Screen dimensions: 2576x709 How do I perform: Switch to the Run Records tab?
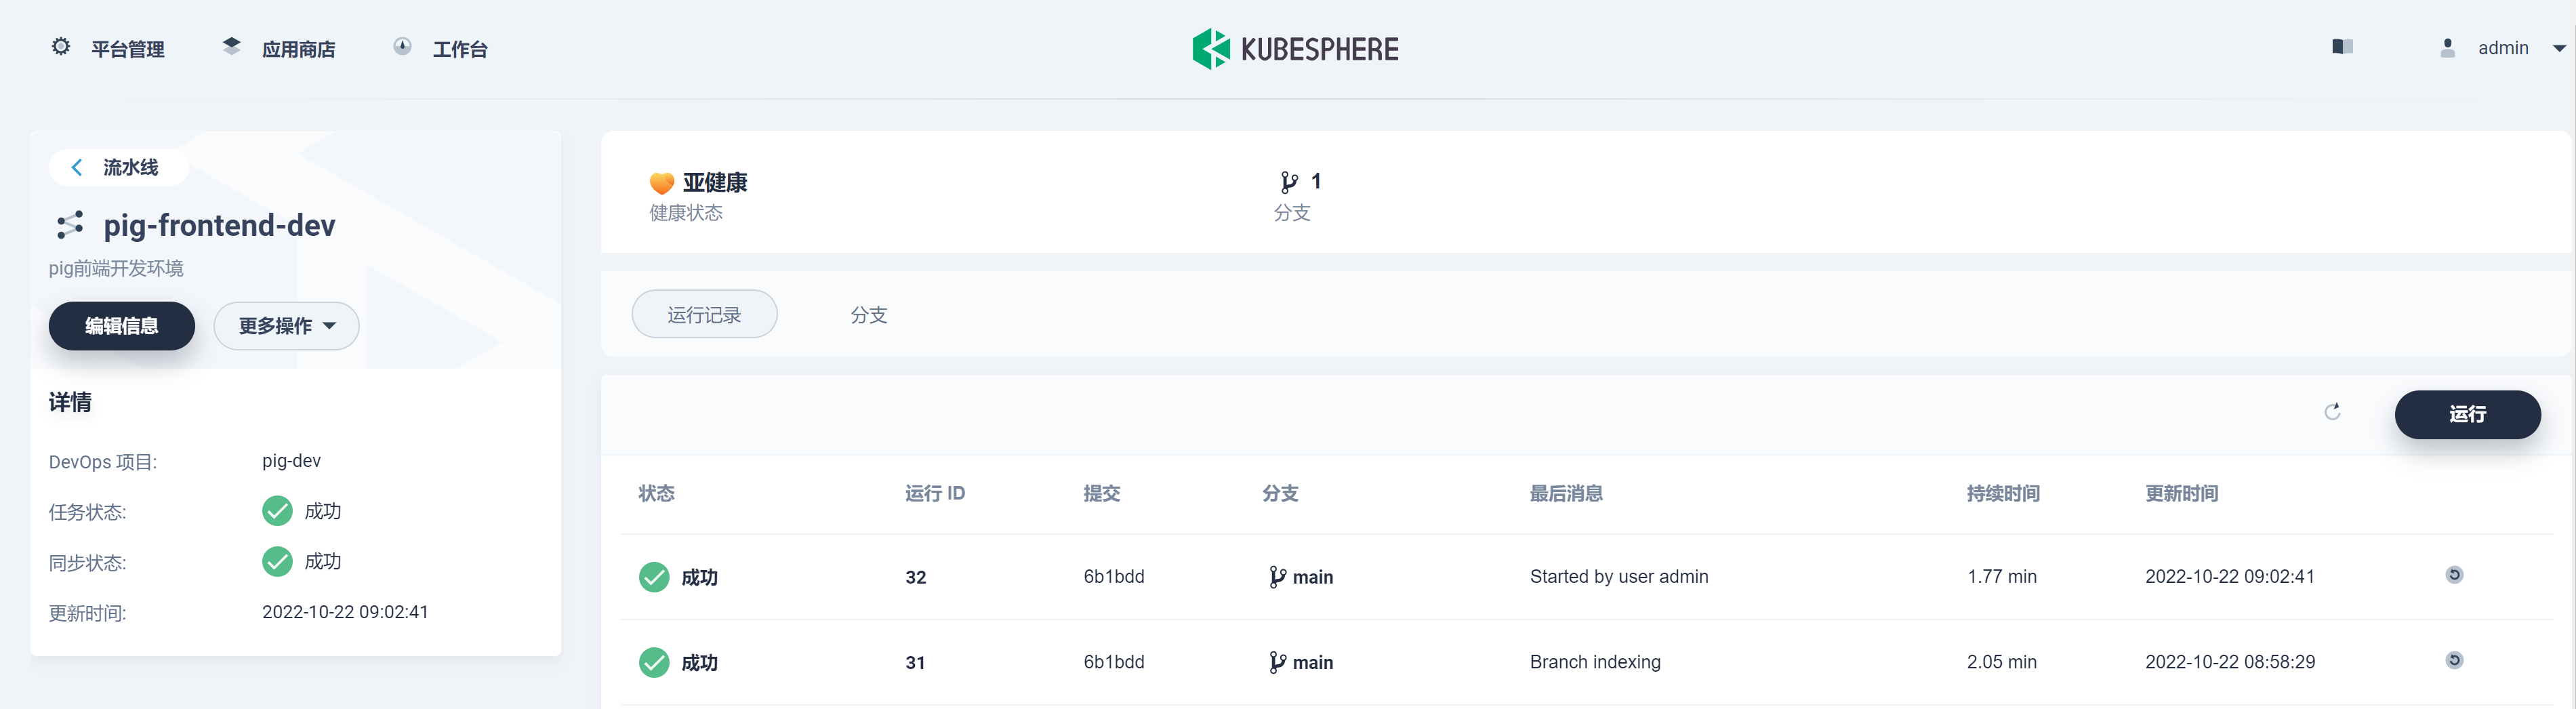(704, 315)
